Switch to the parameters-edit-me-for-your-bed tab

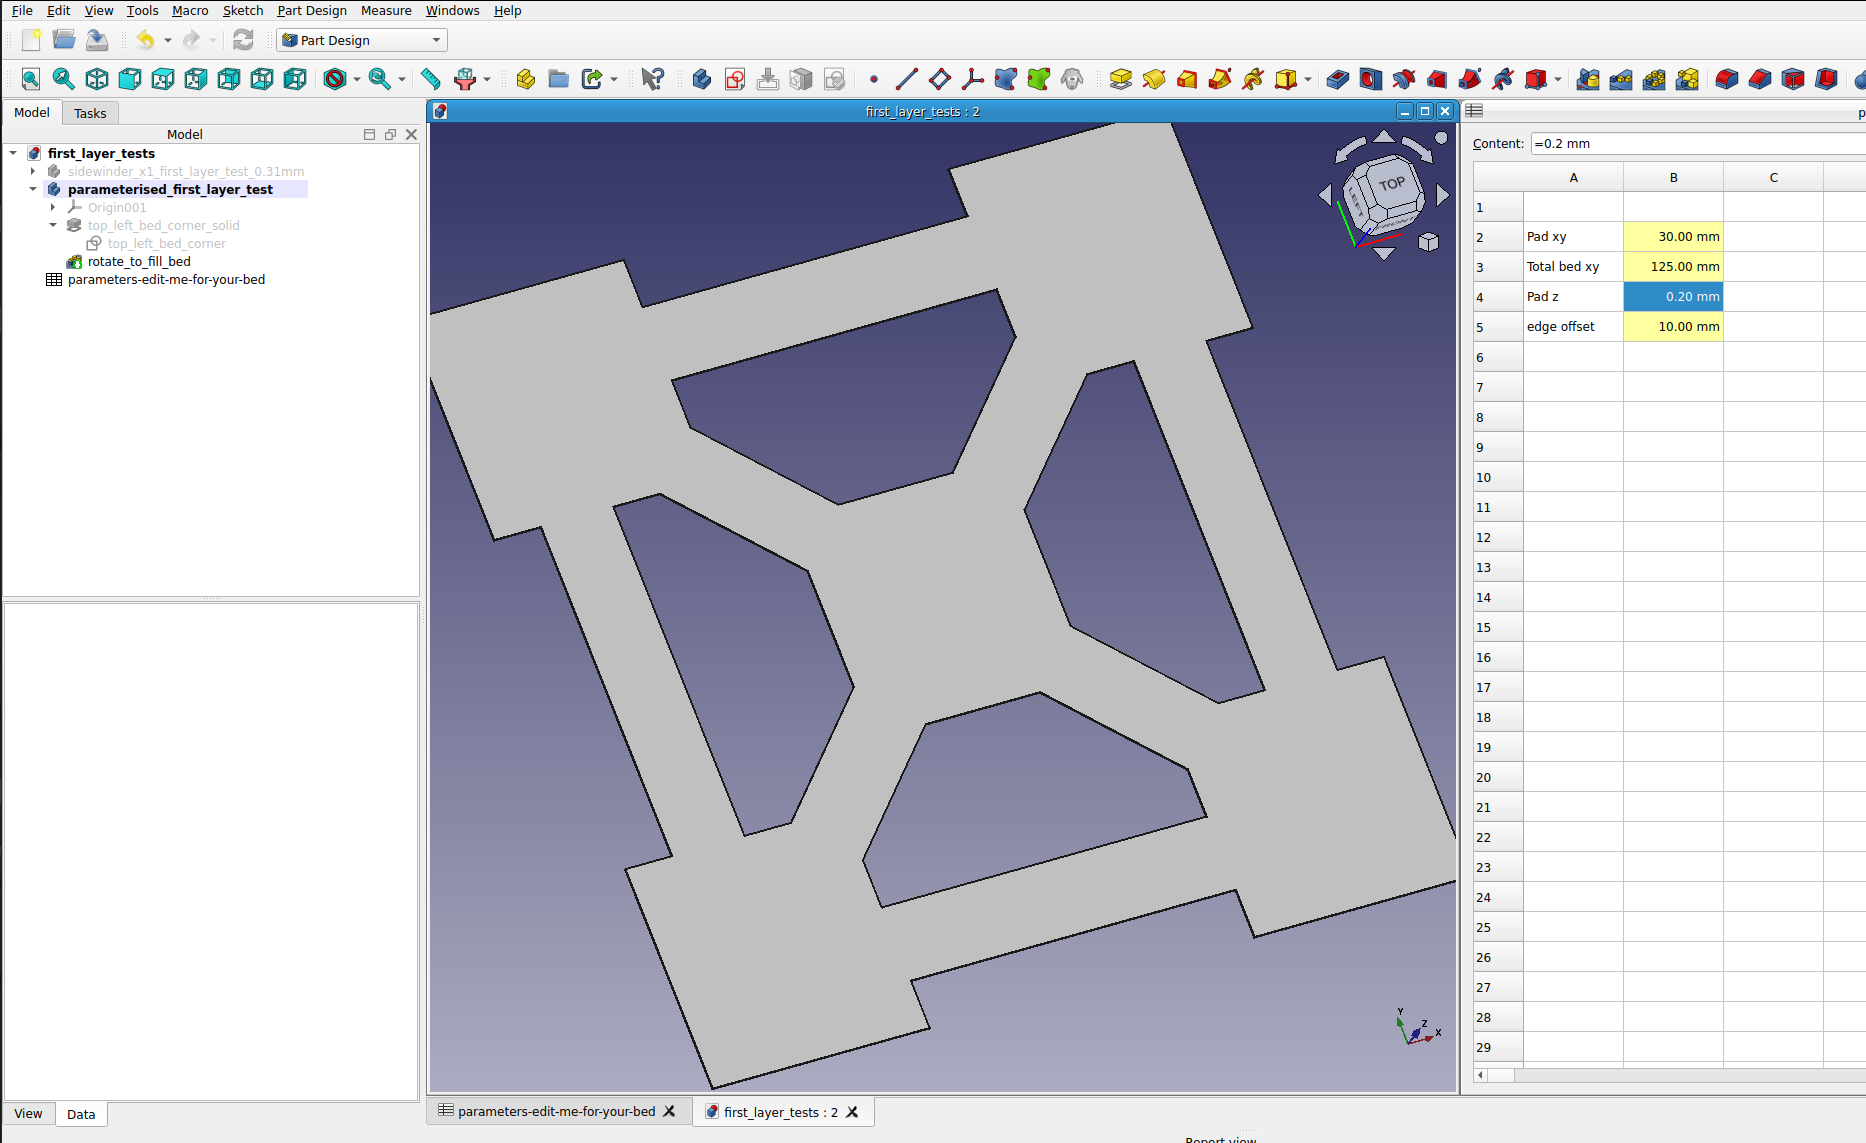[x=556, y=1110]
